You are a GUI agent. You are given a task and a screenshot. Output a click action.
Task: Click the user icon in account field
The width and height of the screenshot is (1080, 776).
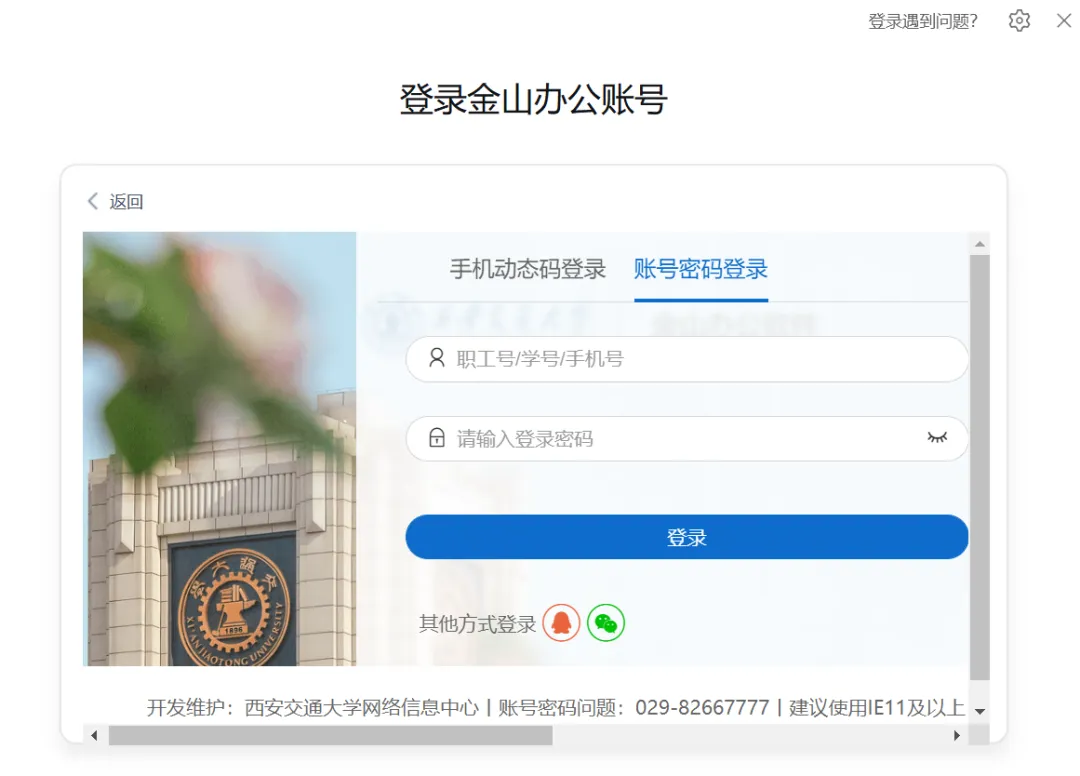click(437, 357)
